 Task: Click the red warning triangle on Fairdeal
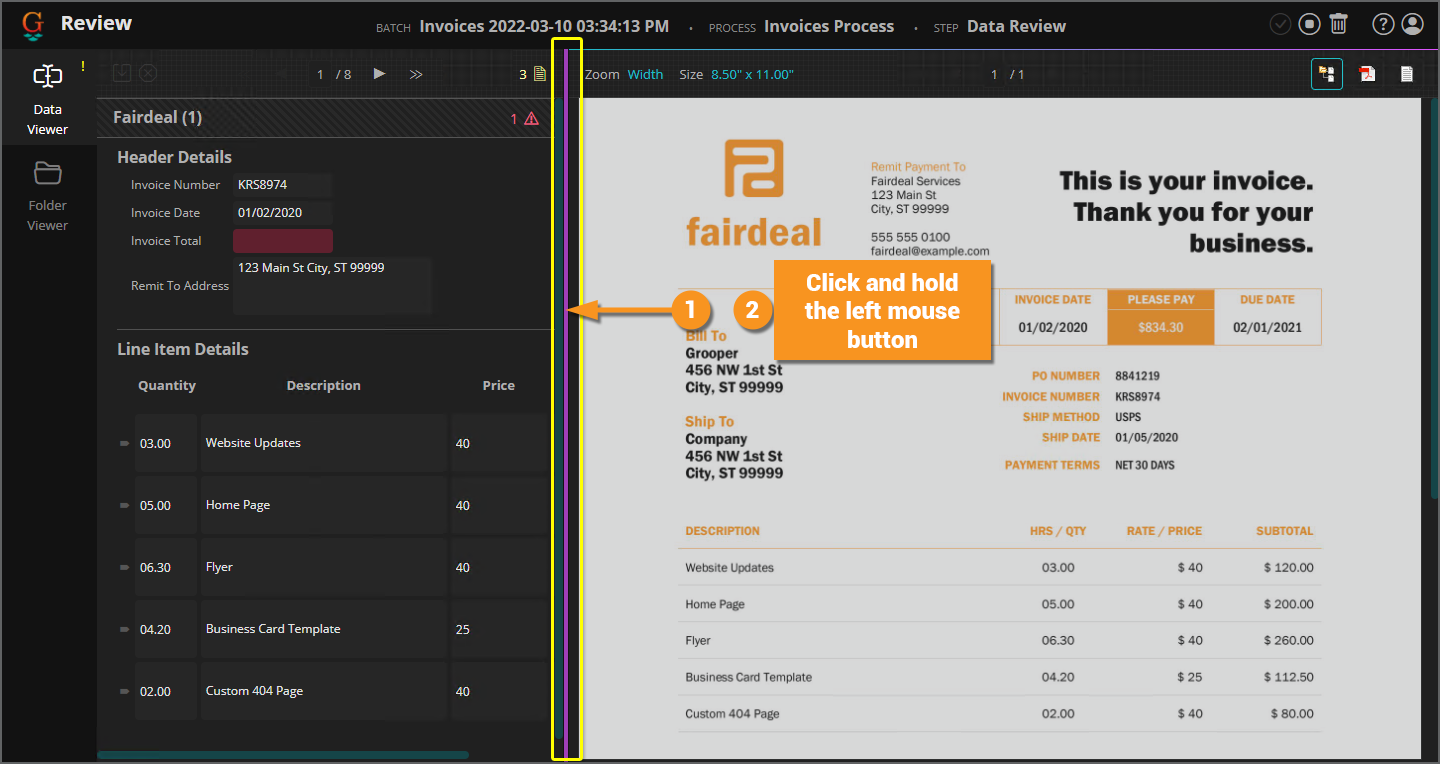pyautogui.click(x=531, y=118)
